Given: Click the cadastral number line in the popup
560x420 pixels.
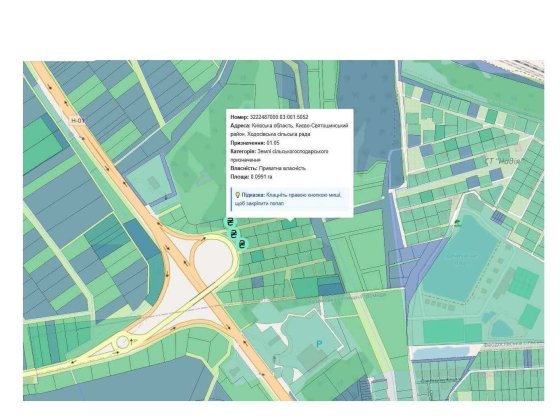Looking at the screenshot, I should pyautogui.click(x=269, y=117).
